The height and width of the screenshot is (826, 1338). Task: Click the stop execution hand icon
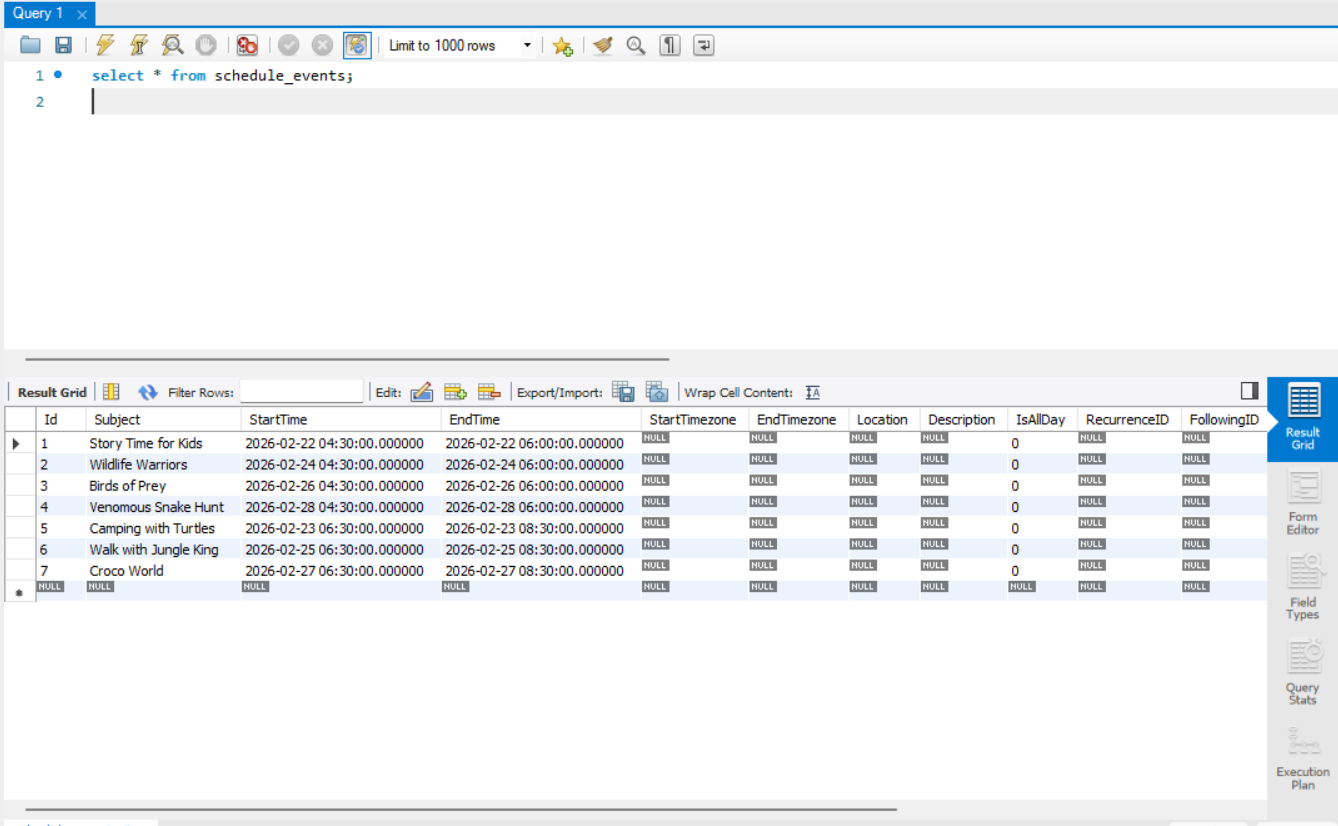click(x=206, y=45)
